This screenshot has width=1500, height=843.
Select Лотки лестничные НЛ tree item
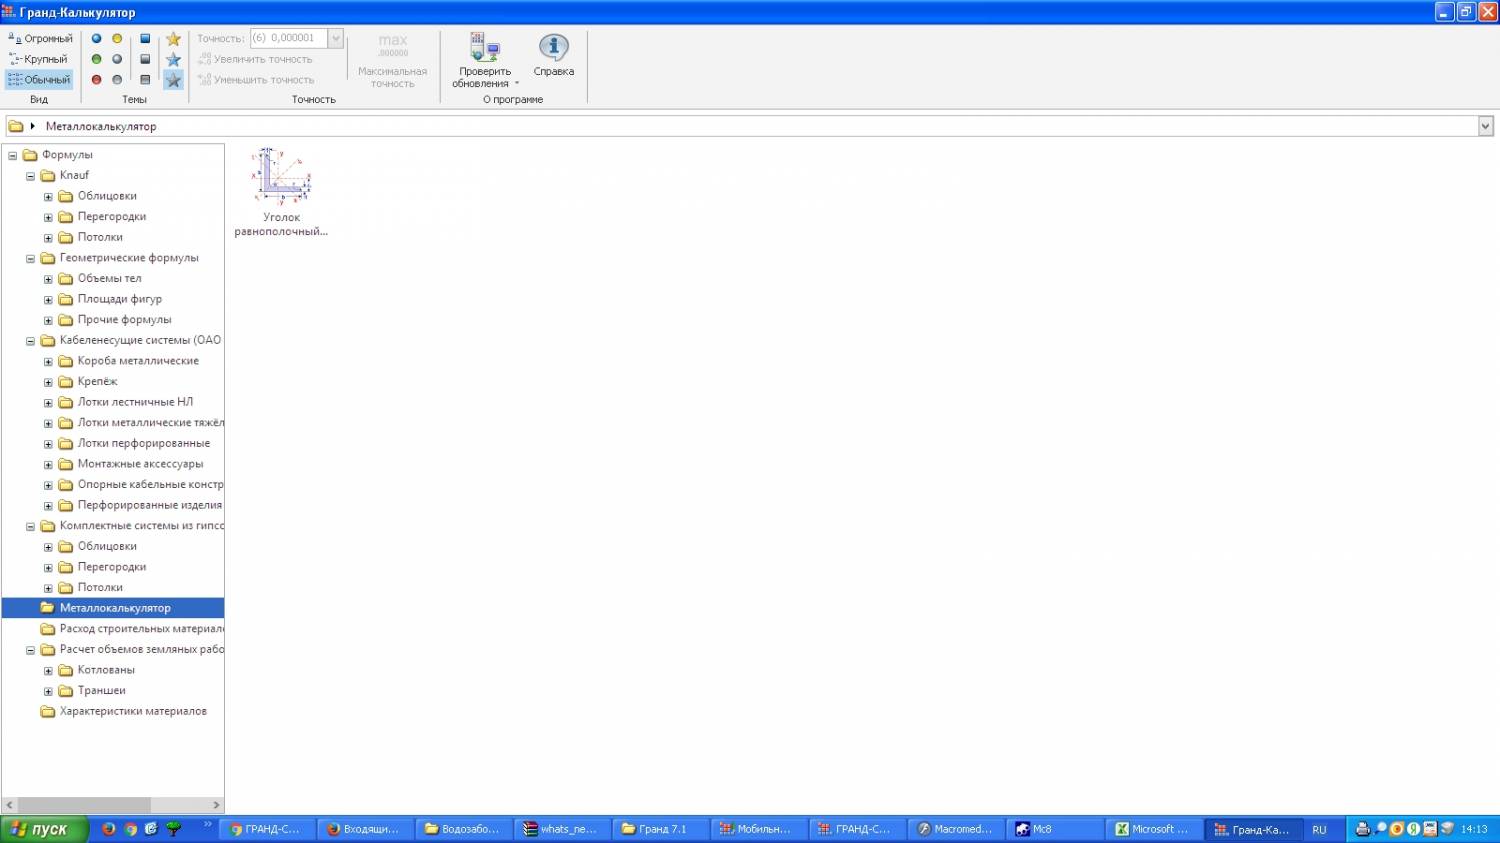(x=135, y=402)
